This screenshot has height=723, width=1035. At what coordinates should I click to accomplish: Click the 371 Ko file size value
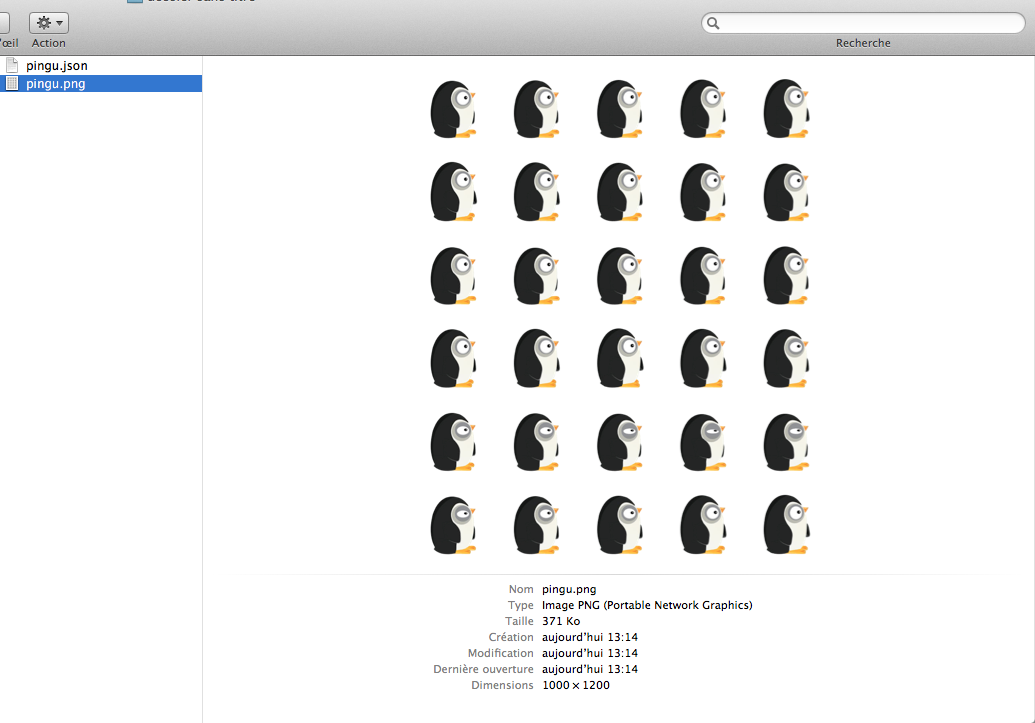pyautogui.click(x=561, y=621)
